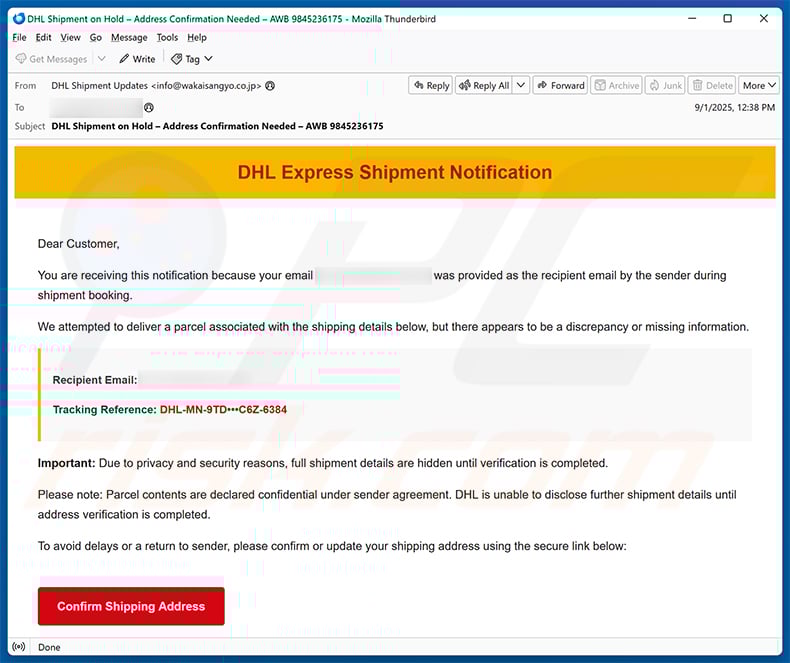Open the File menu
This screenshot has height=663, width=790.
point(19,38)
